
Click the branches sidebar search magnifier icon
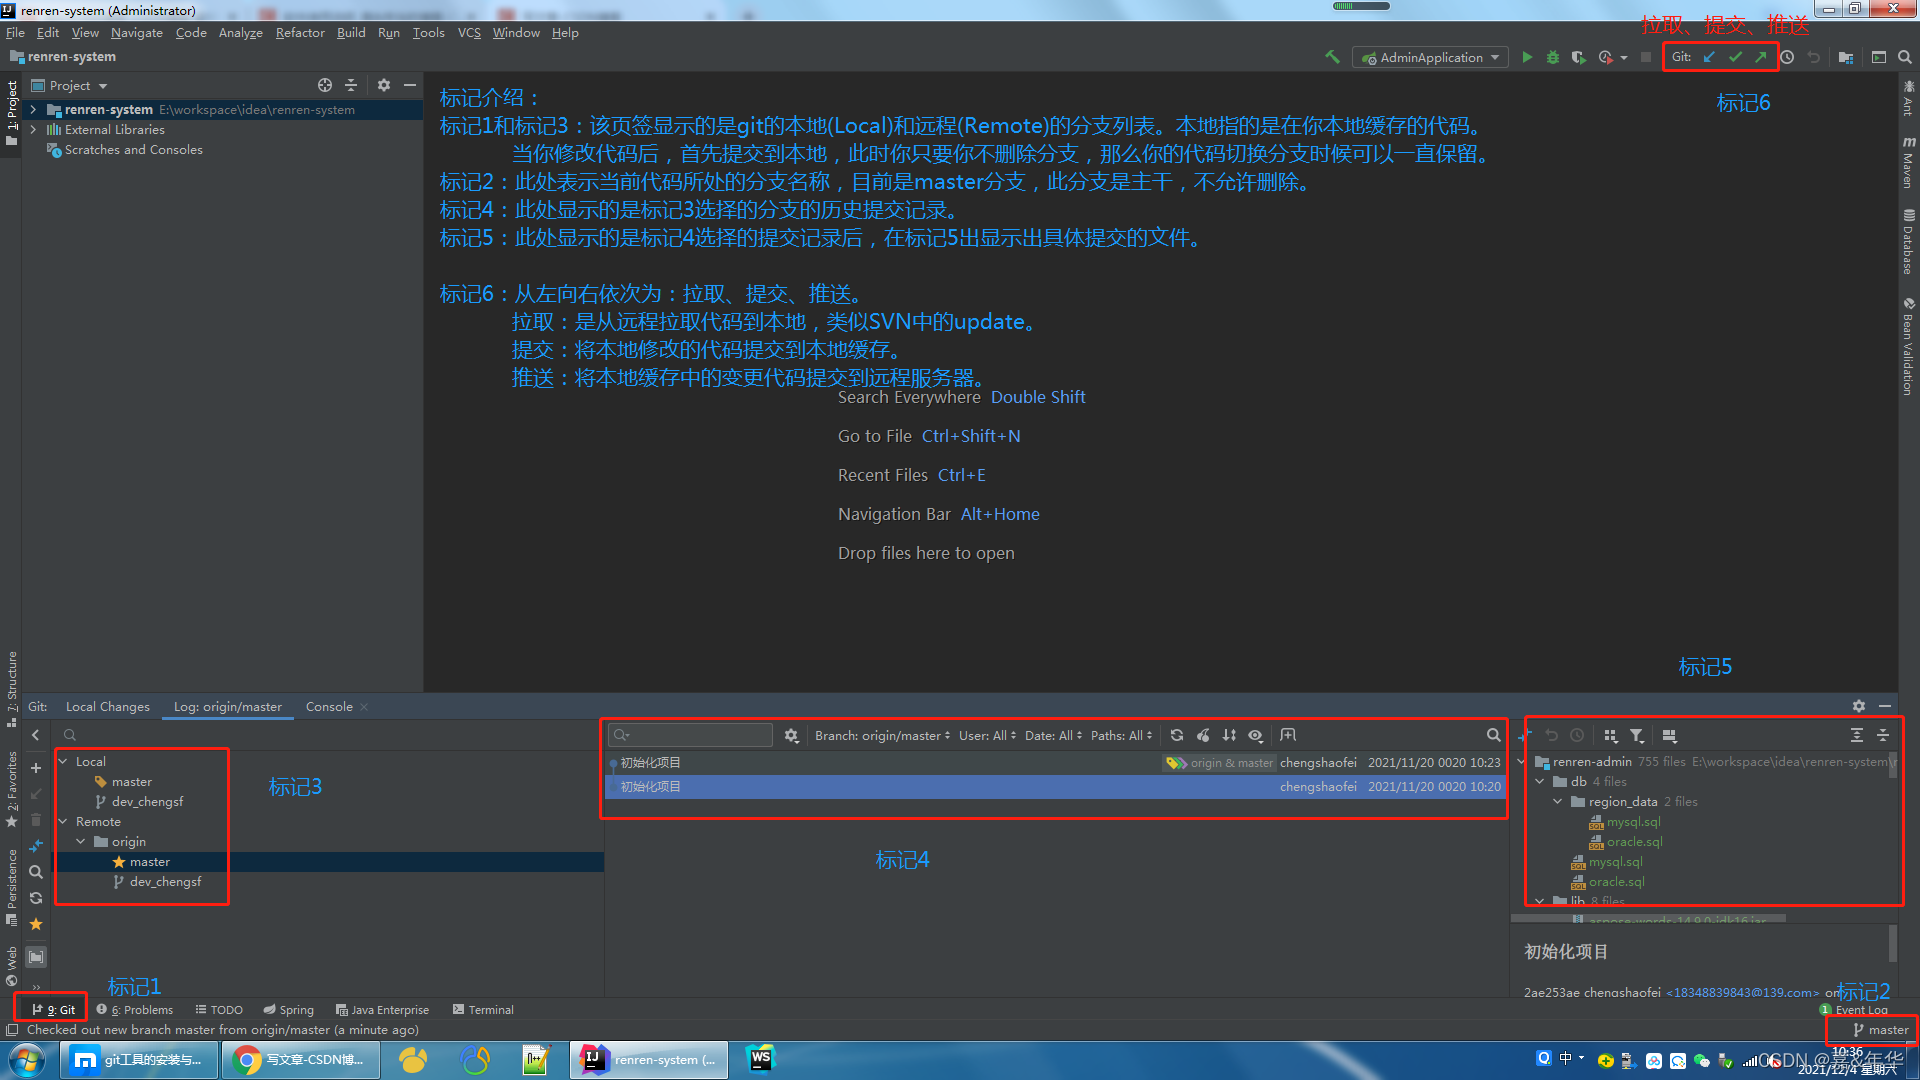(x=36, y=872)
